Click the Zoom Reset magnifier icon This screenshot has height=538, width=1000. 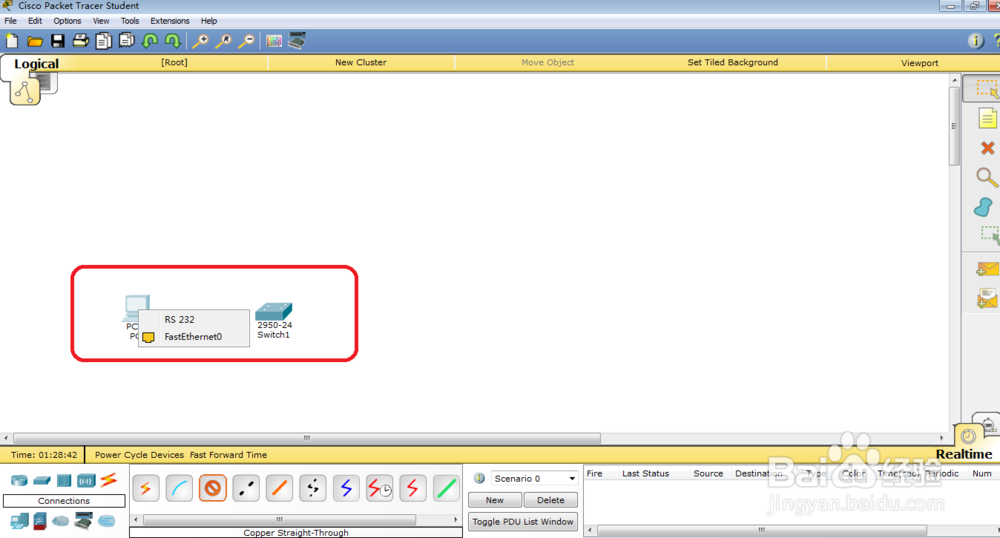pos(223,41)
